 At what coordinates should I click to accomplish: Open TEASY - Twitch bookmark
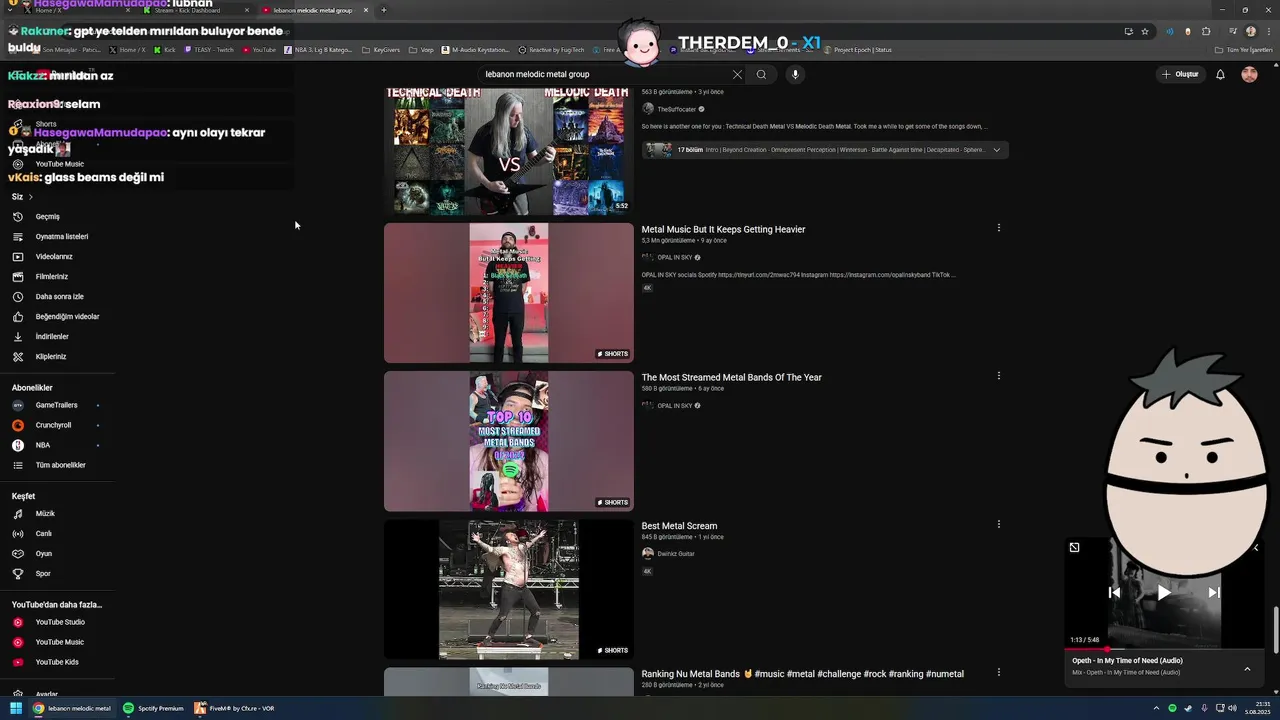(x=208, y=49)
